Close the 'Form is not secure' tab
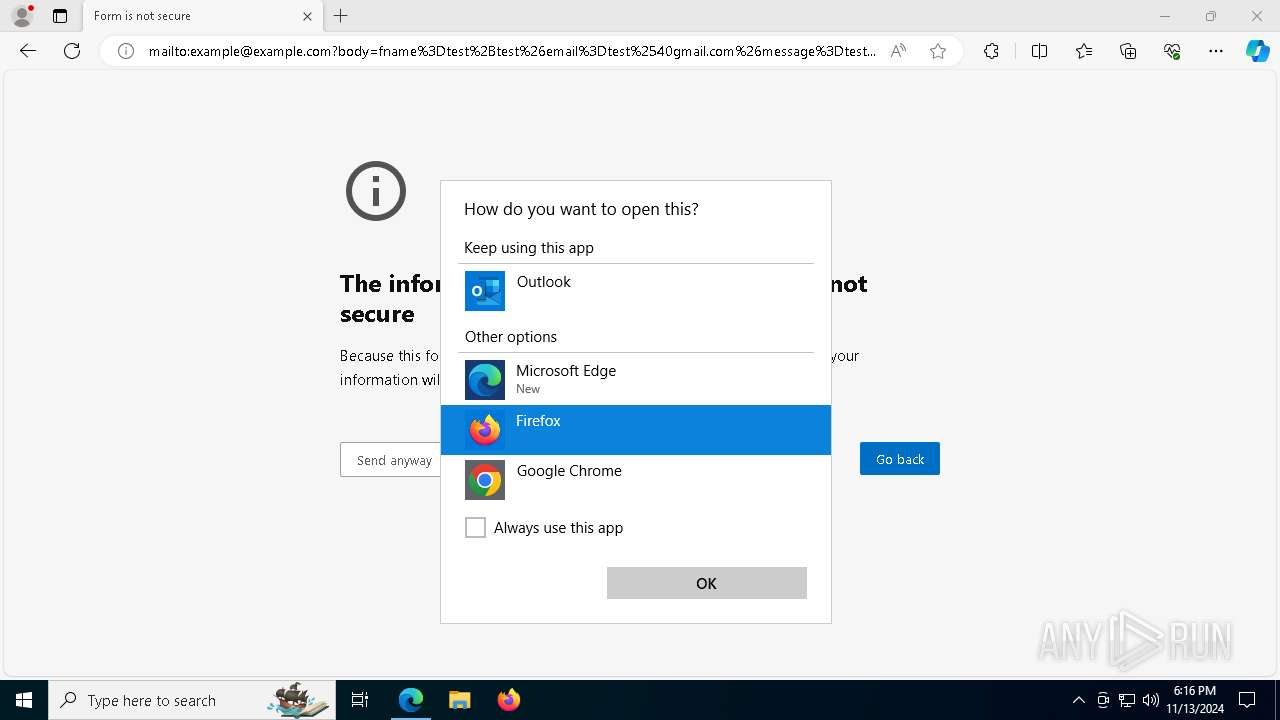 click(307, 16)
